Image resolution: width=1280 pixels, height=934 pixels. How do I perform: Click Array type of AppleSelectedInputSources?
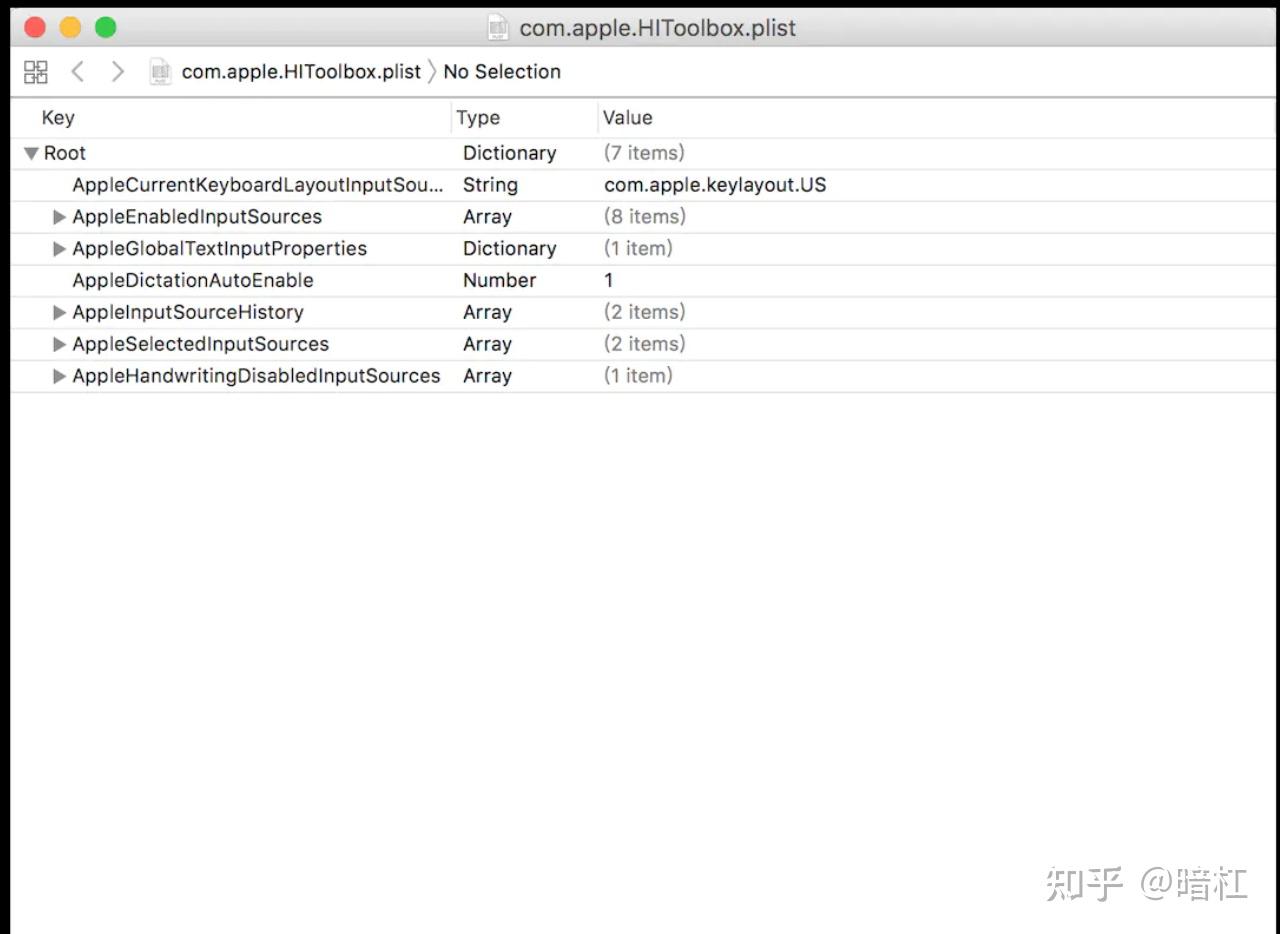click(x=487, y=345)
